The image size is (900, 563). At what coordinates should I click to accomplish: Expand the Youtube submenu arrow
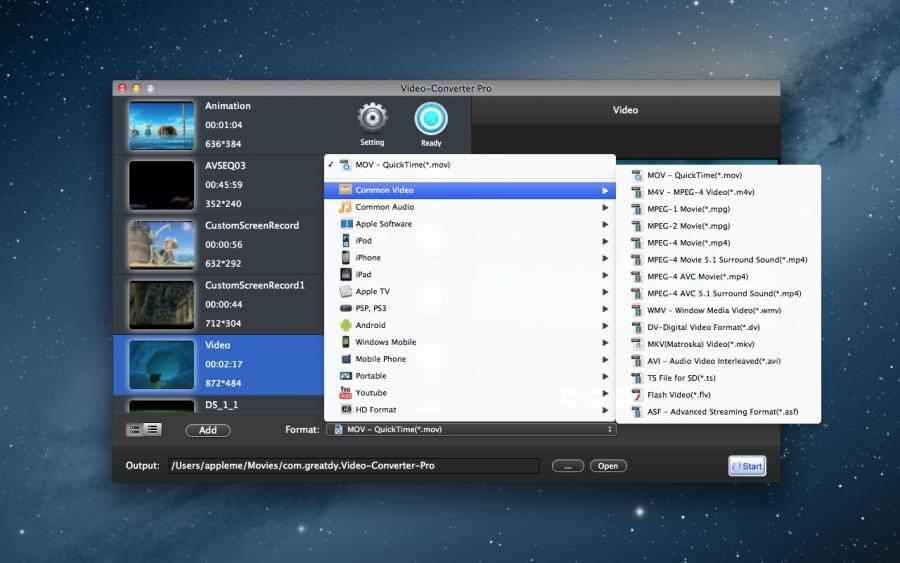tap(605, 393)
